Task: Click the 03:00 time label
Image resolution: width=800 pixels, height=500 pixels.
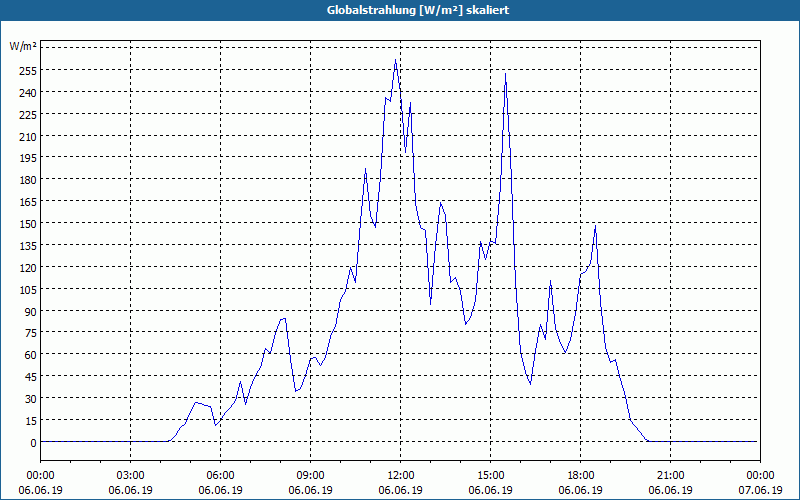Action: (x=131, y=476)
